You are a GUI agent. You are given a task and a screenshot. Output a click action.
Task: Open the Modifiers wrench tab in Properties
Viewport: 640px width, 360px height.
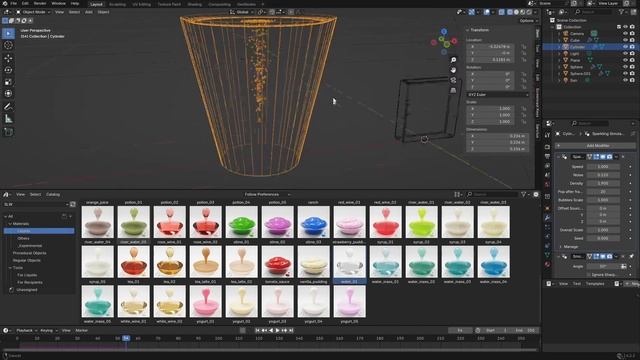(x=547, y=218)
